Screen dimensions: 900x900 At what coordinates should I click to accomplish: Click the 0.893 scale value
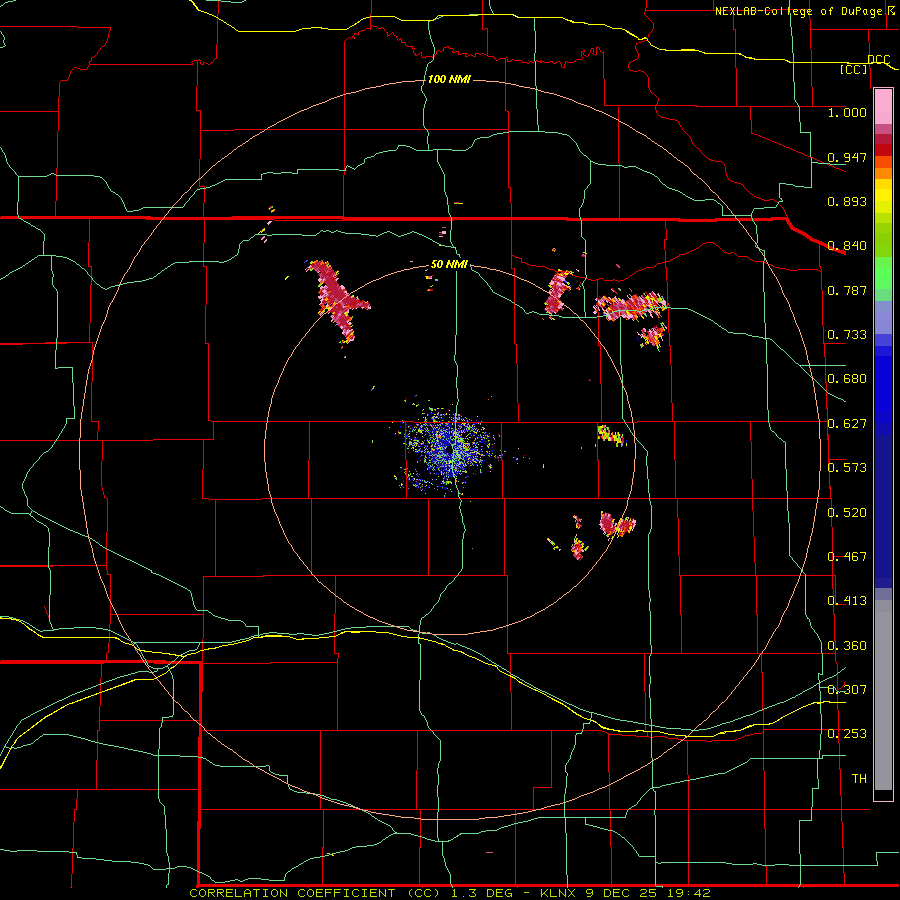point(847,201)
